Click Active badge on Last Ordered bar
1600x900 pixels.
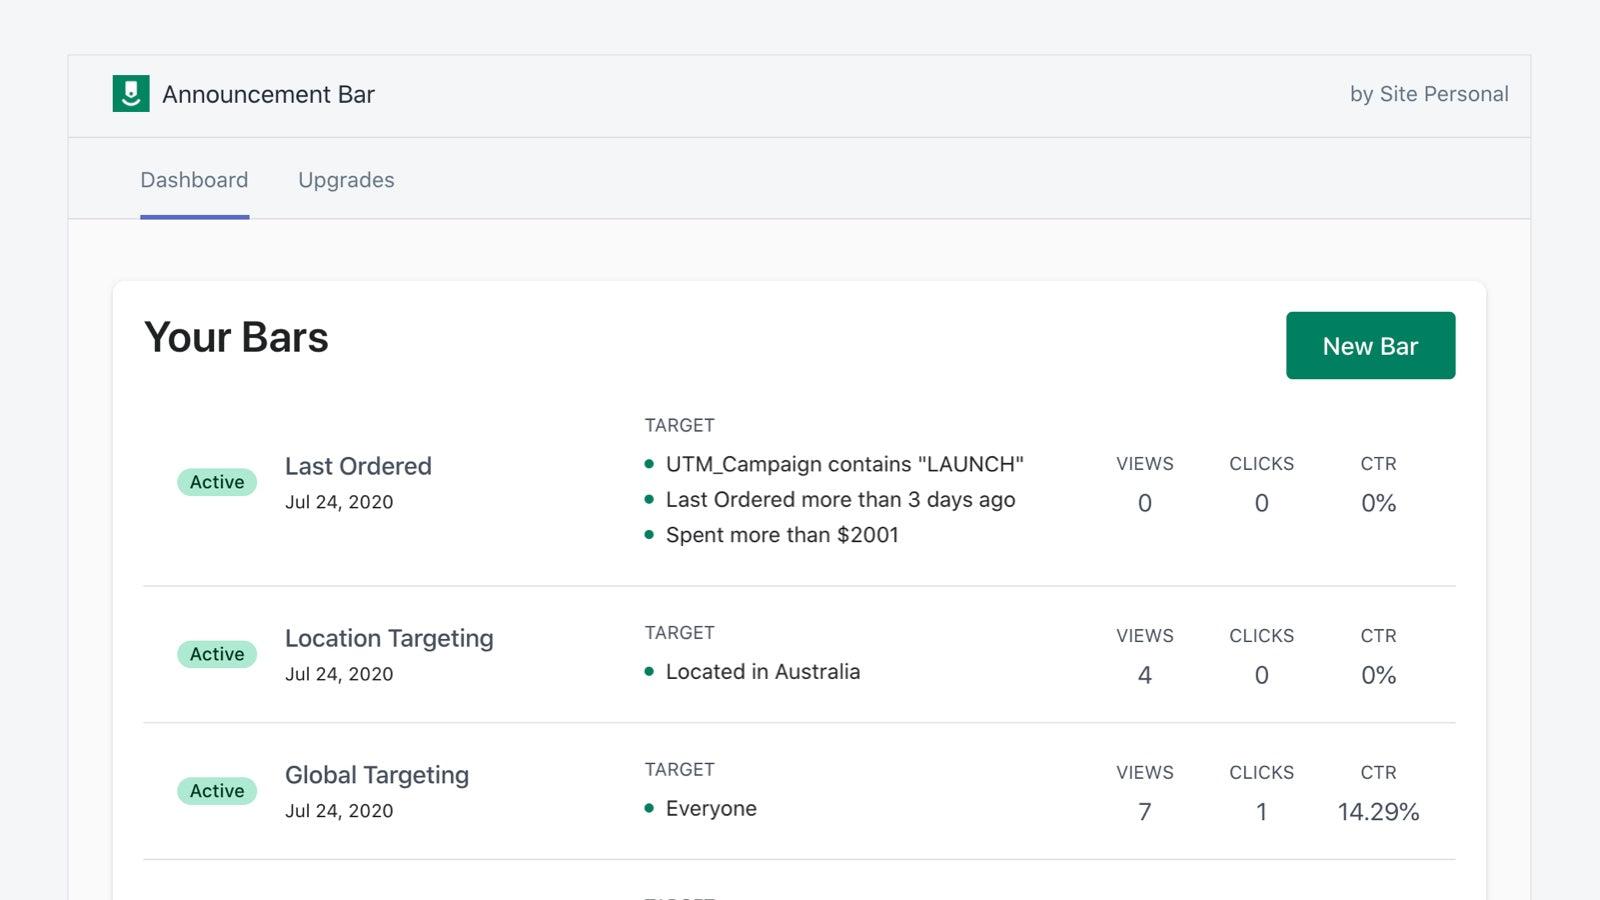(217, 482)
